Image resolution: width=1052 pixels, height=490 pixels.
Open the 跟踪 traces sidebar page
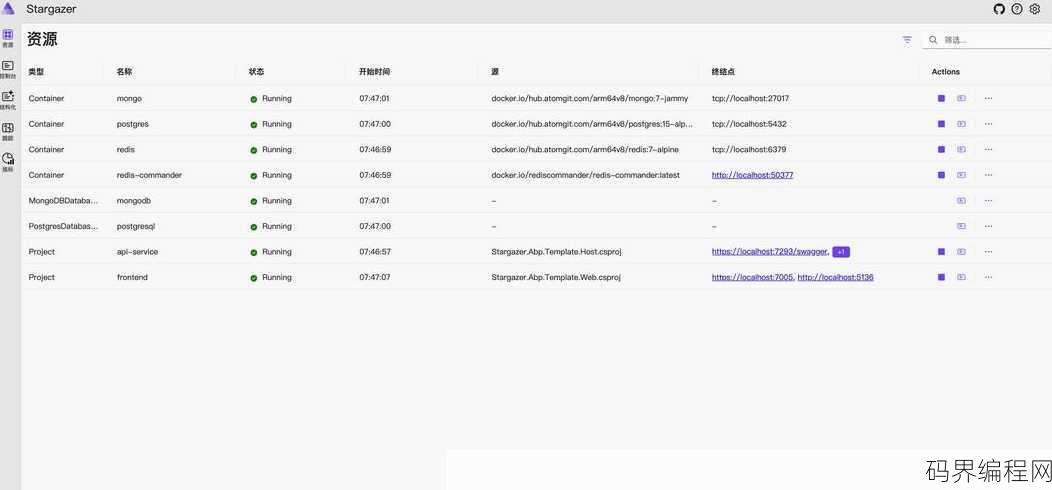(8, 131)
